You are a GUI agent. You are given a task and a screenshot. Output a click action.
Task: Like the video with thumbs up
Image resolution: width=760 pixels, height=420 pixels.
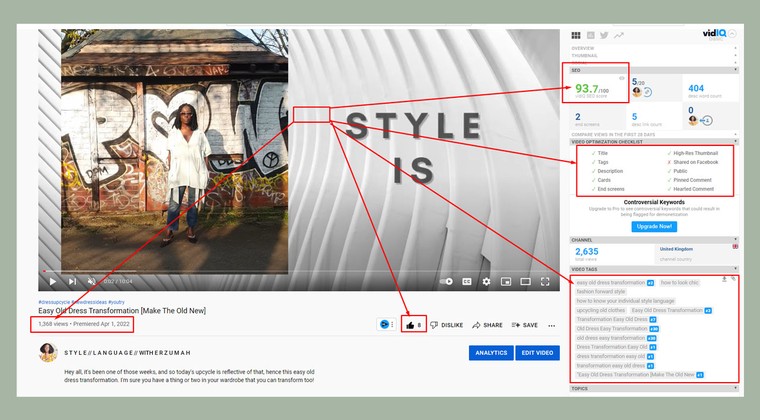pos(411,325)
